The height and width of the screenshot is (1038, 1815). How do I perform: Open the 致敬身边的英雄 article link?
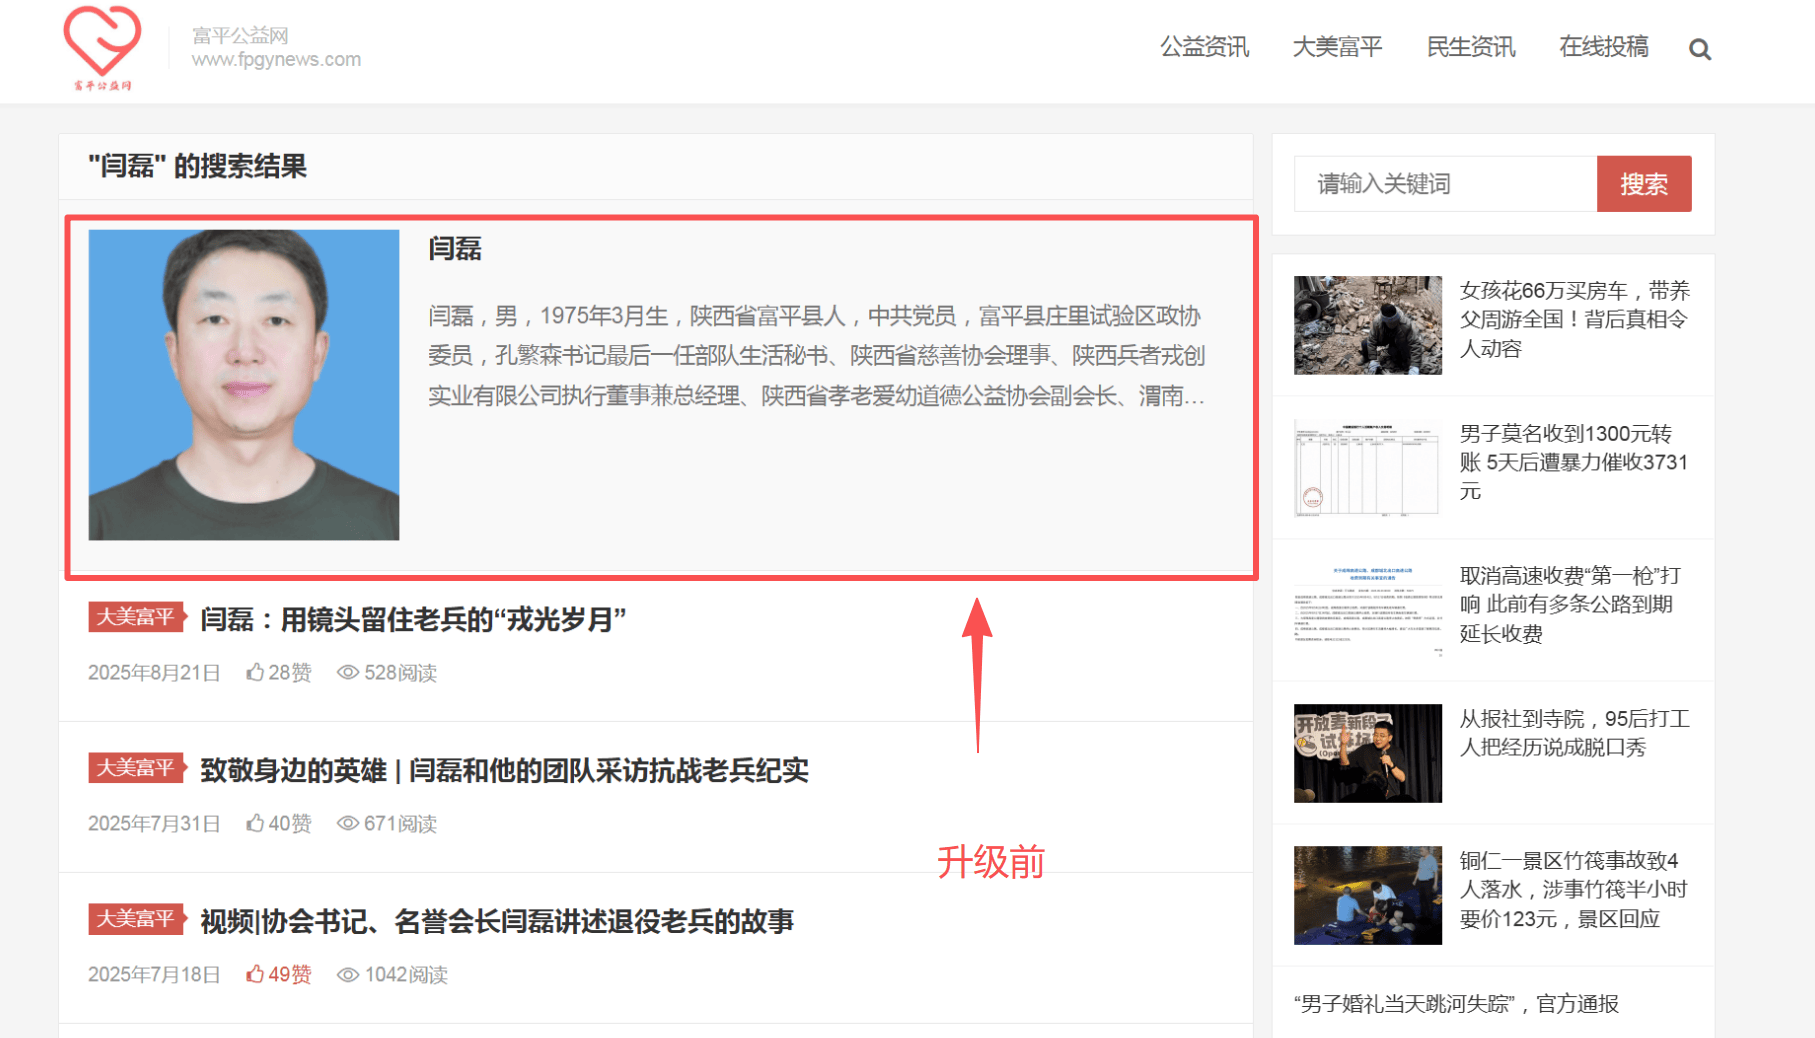(x=504, y=771)
